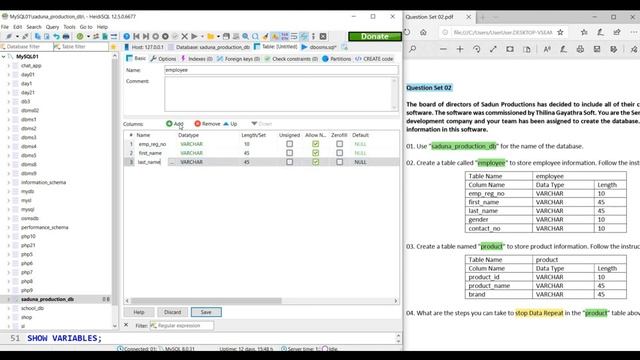Expand the information_schema database node

[9, 182]
